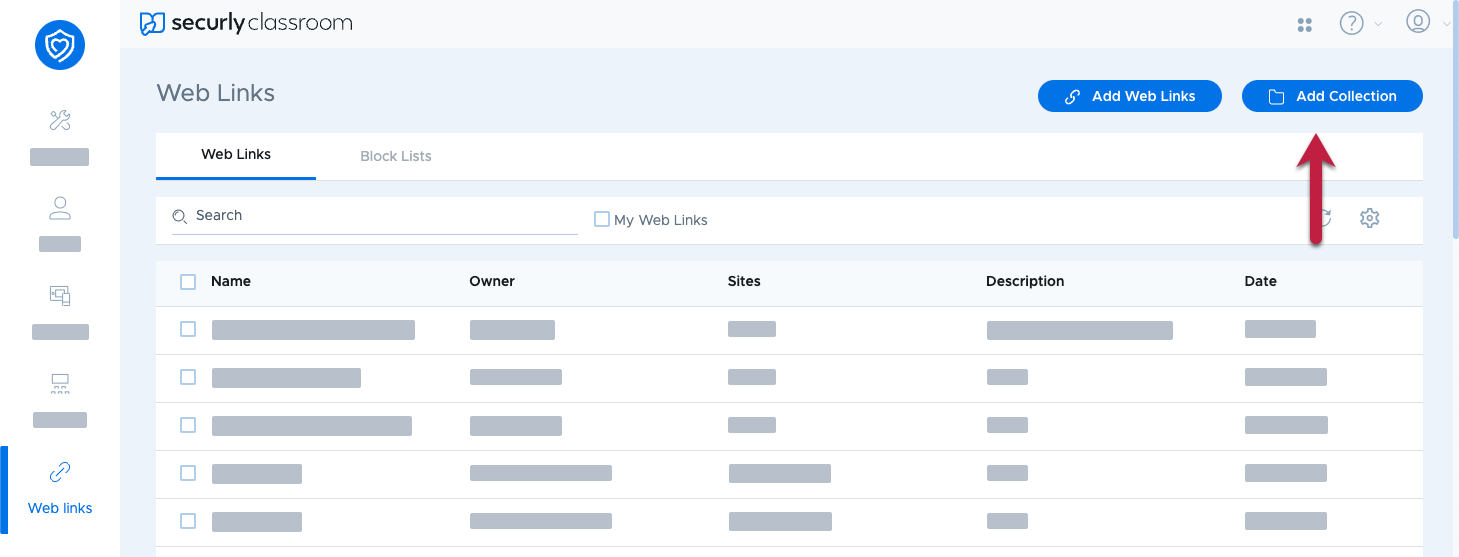
Task: Sort by the Description column header
Action: point(1025,281)
